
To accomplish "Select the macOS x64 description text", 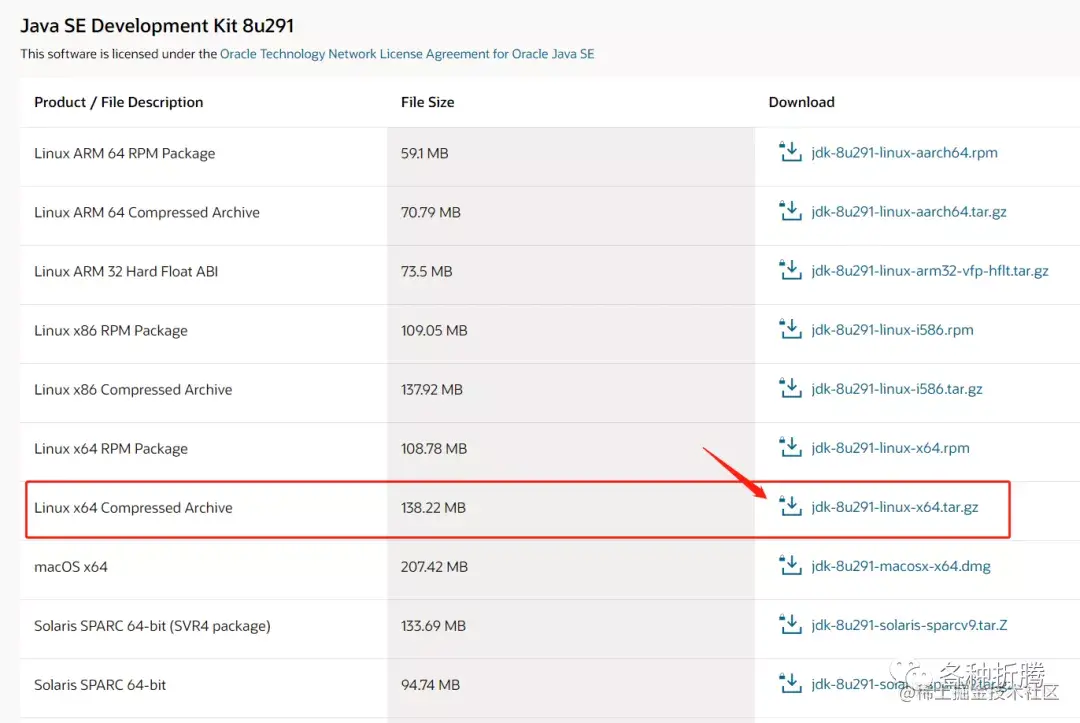I will (x=71, y=567).
